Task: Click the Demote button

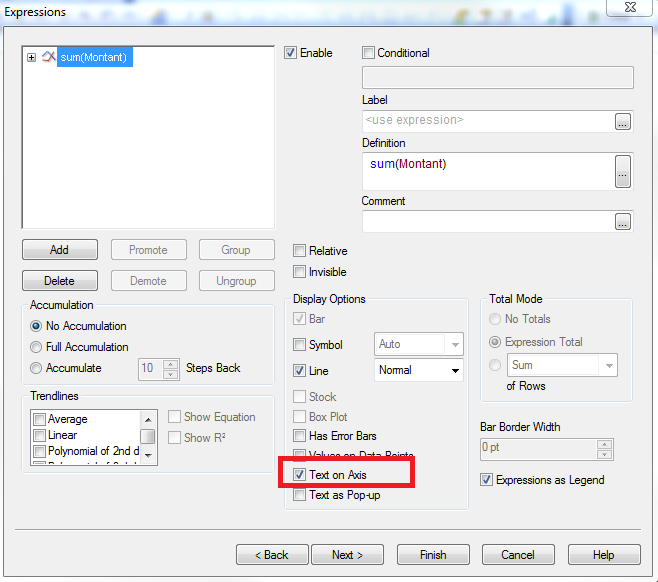Action: [149, 281]
